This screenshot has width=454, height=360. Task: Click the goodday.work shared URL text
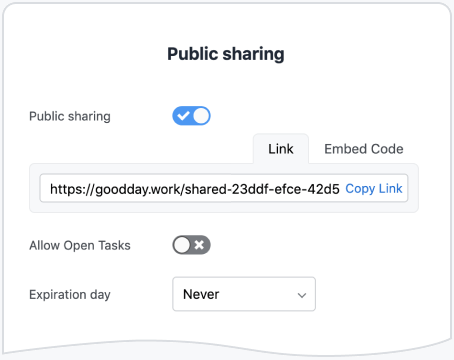pos(195,189)
